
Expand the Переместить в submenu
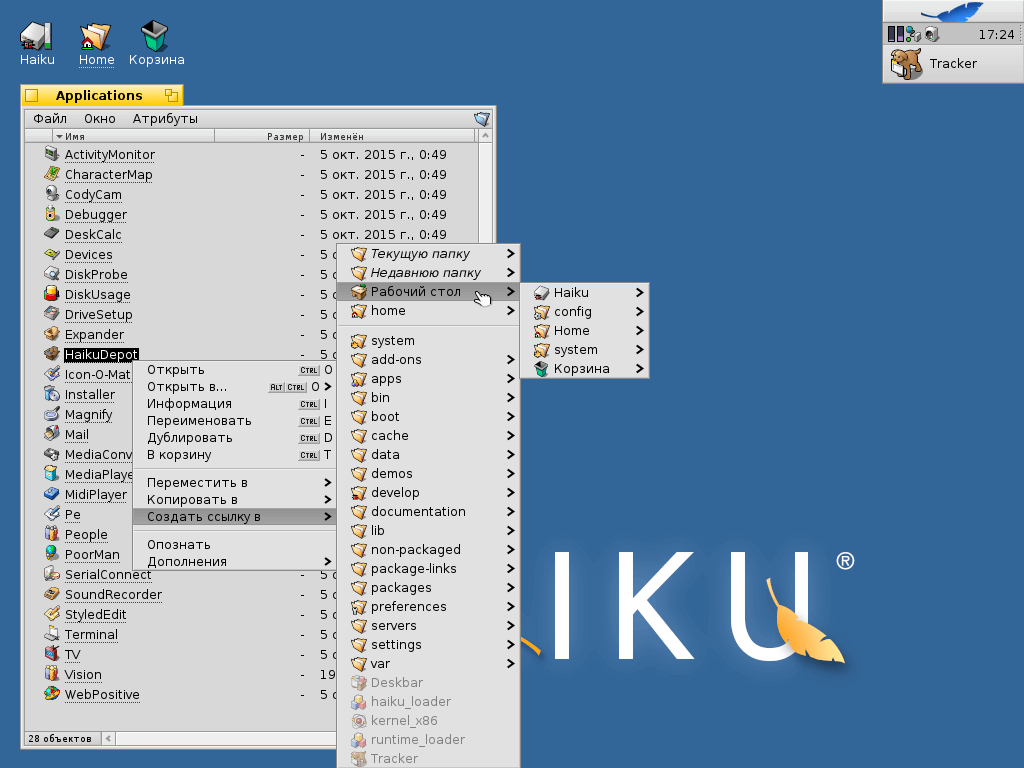[234, 483]
